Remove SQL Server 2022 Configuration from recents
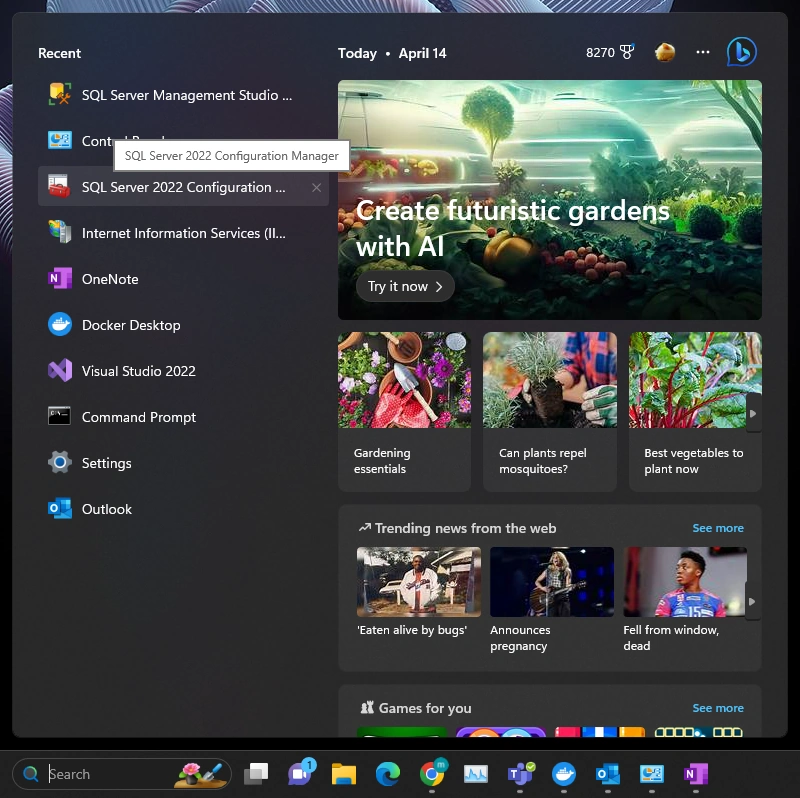800x798 pixels. [x=316, y=188]
